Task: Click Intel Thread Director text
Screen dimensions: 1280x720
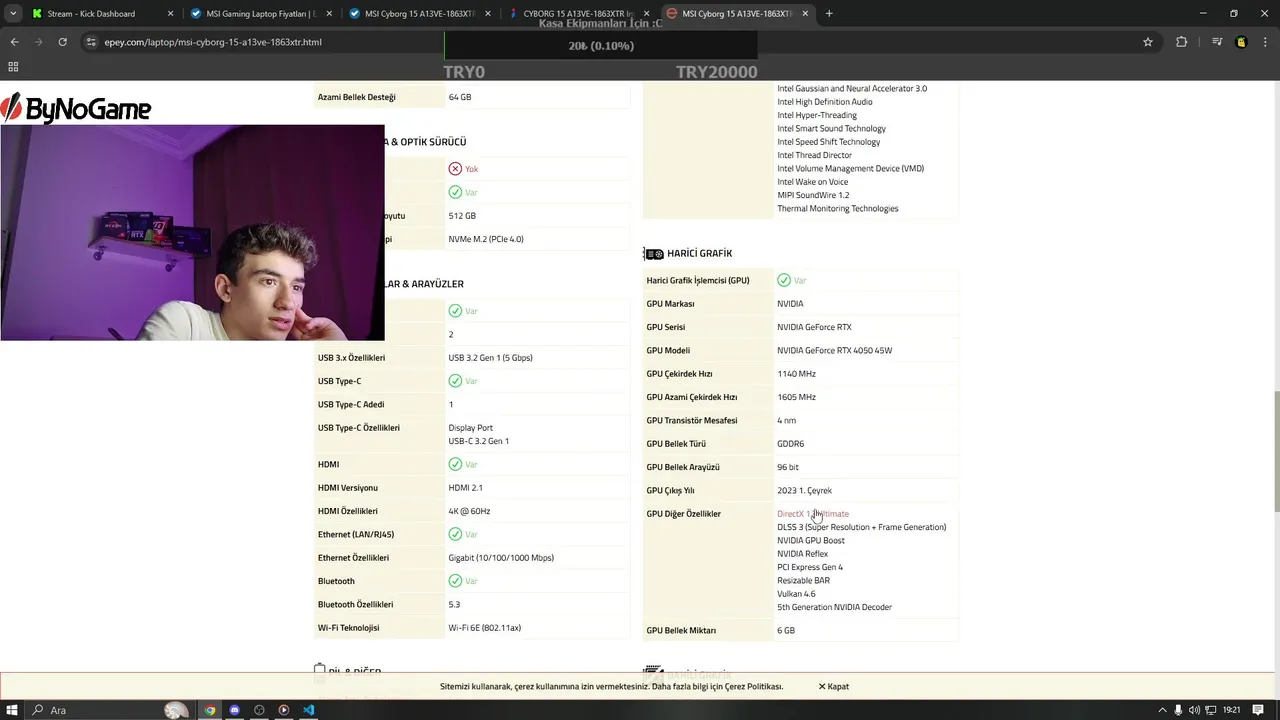Action: (x=814, y=155)
